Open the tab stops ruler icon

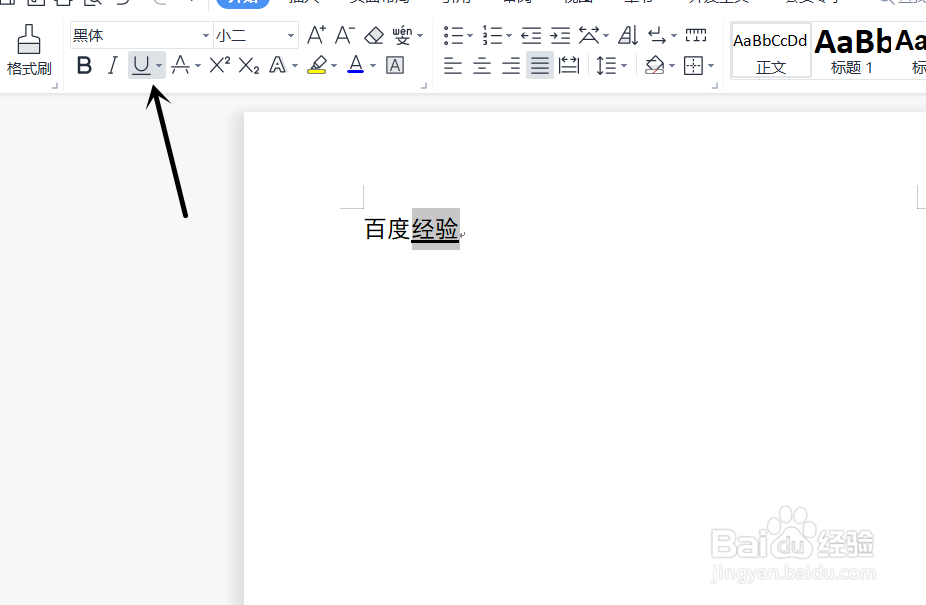[x=696, y=35]
